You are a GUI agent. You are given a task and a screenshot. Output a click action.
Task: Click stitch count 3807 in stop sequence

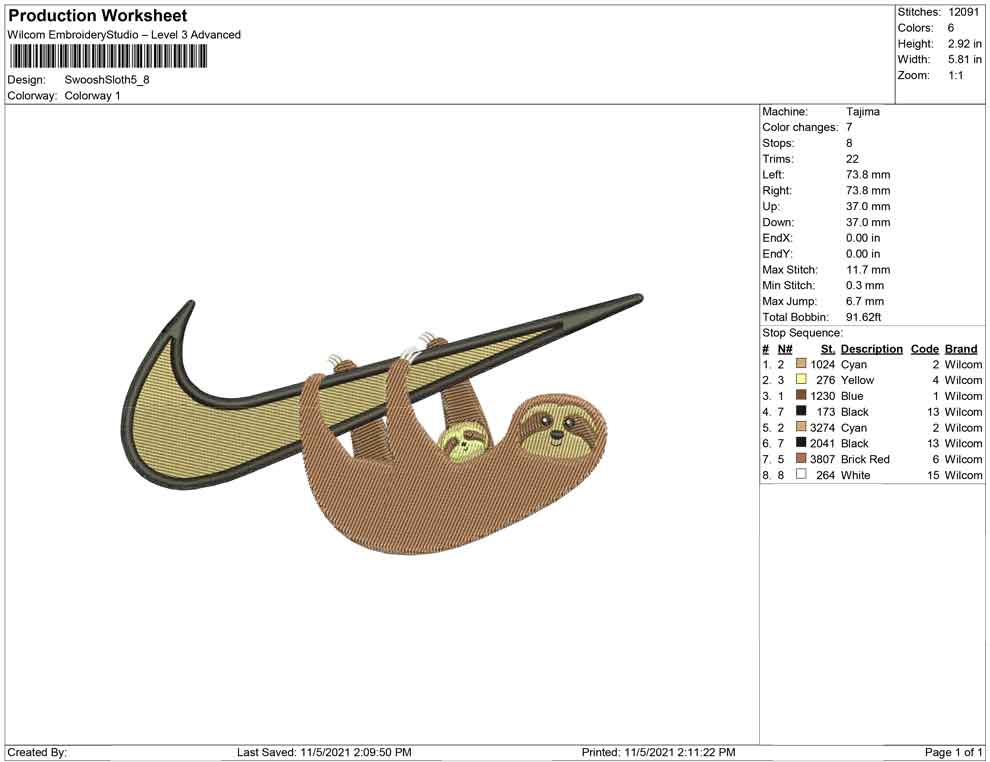822,459
